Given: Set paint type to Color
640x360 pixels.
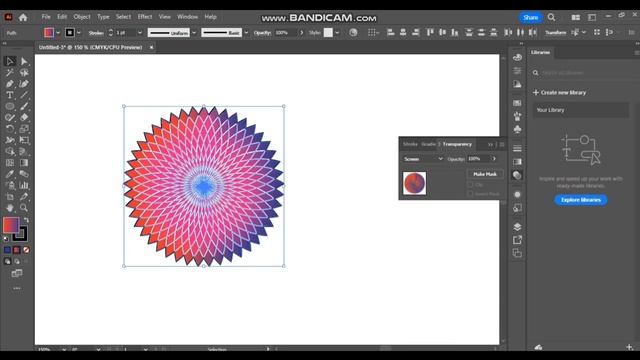Looking at the screenshot, I should click(7, 250).
